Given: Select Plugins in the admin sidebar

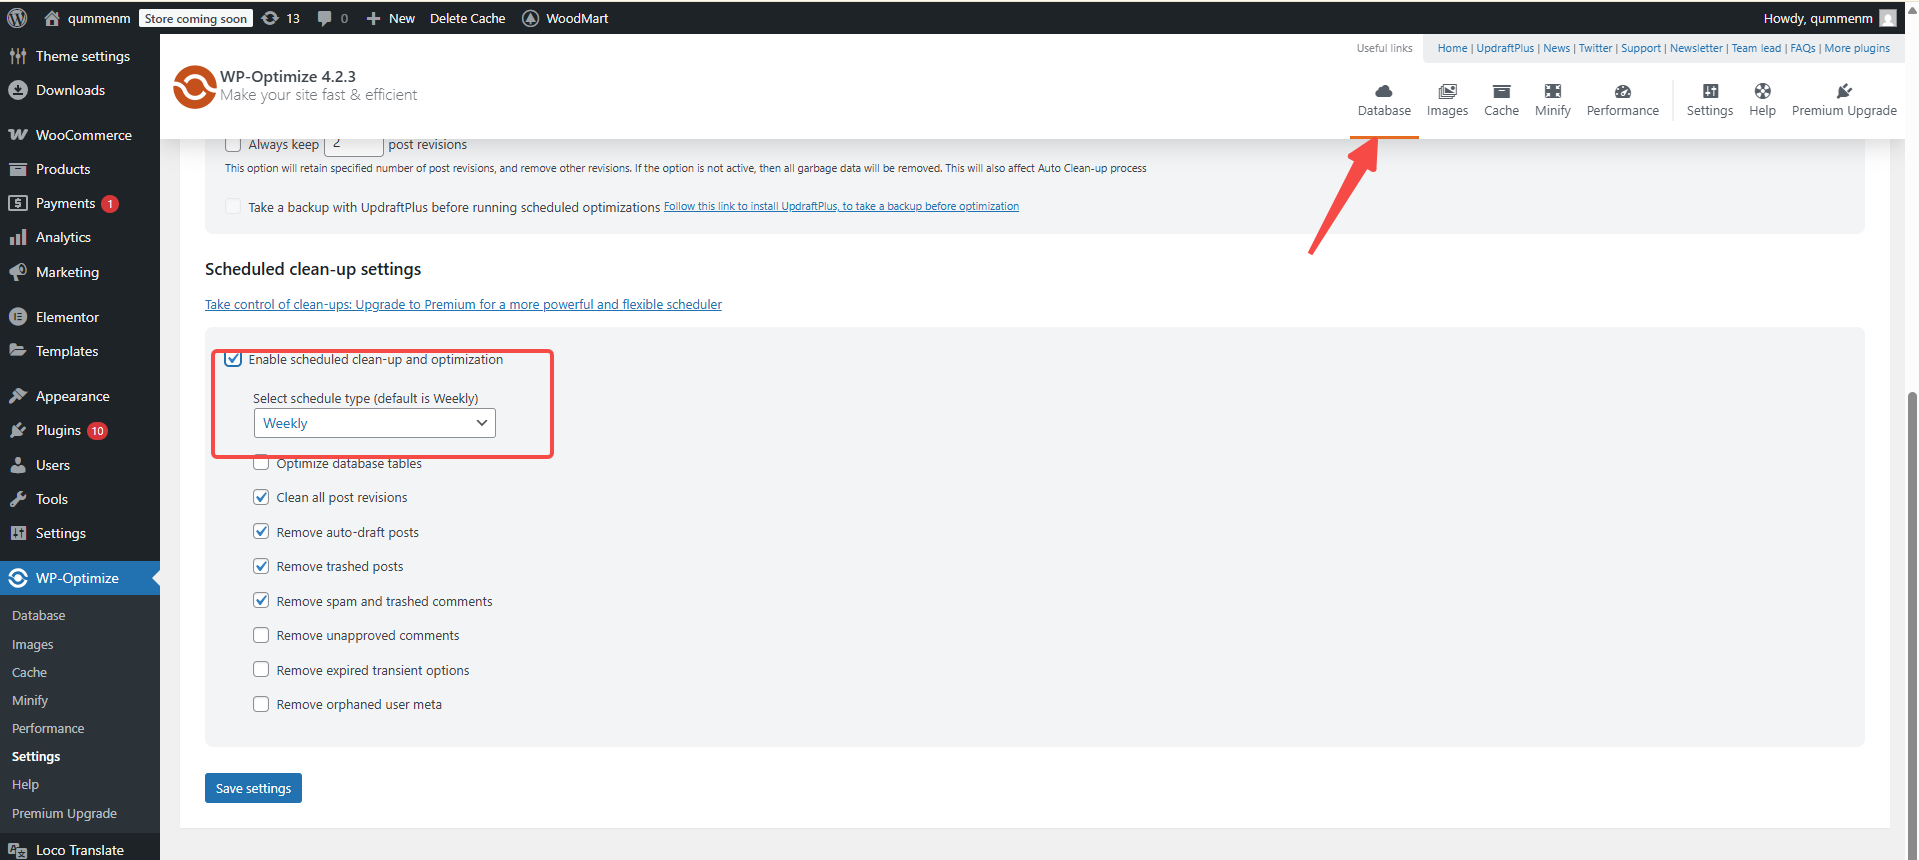Looking at the screenshot, I should pyautogui.click(x=58, y=430).
